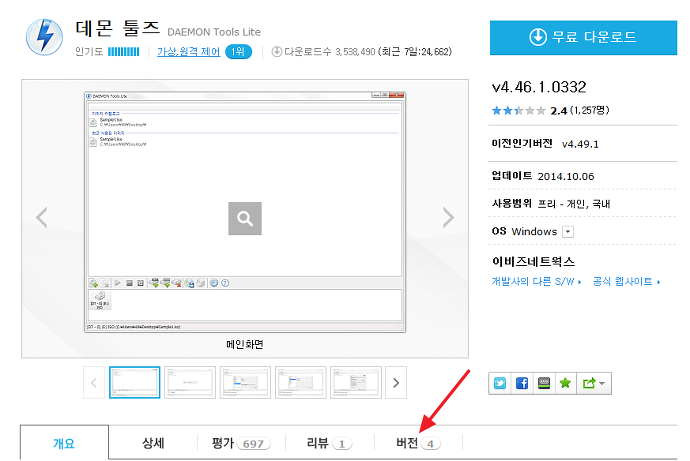Screen dimensions: 690x461
Task: Open the share export dropdown
Action: pos(594,383)
